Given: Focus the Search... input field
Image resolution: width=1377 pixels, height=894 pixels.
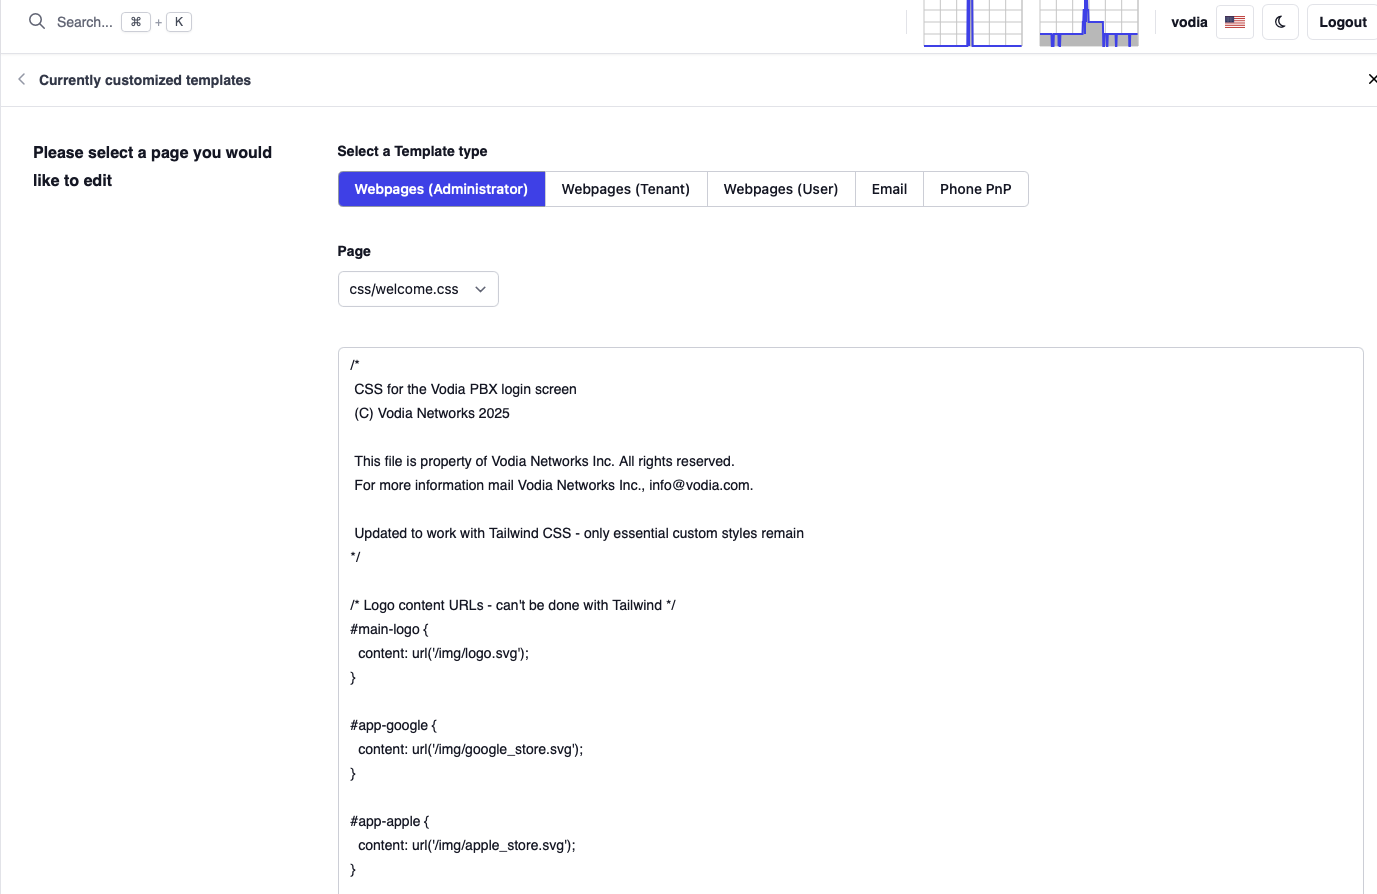Looking at the screenshot, I should tap(84, 22).
